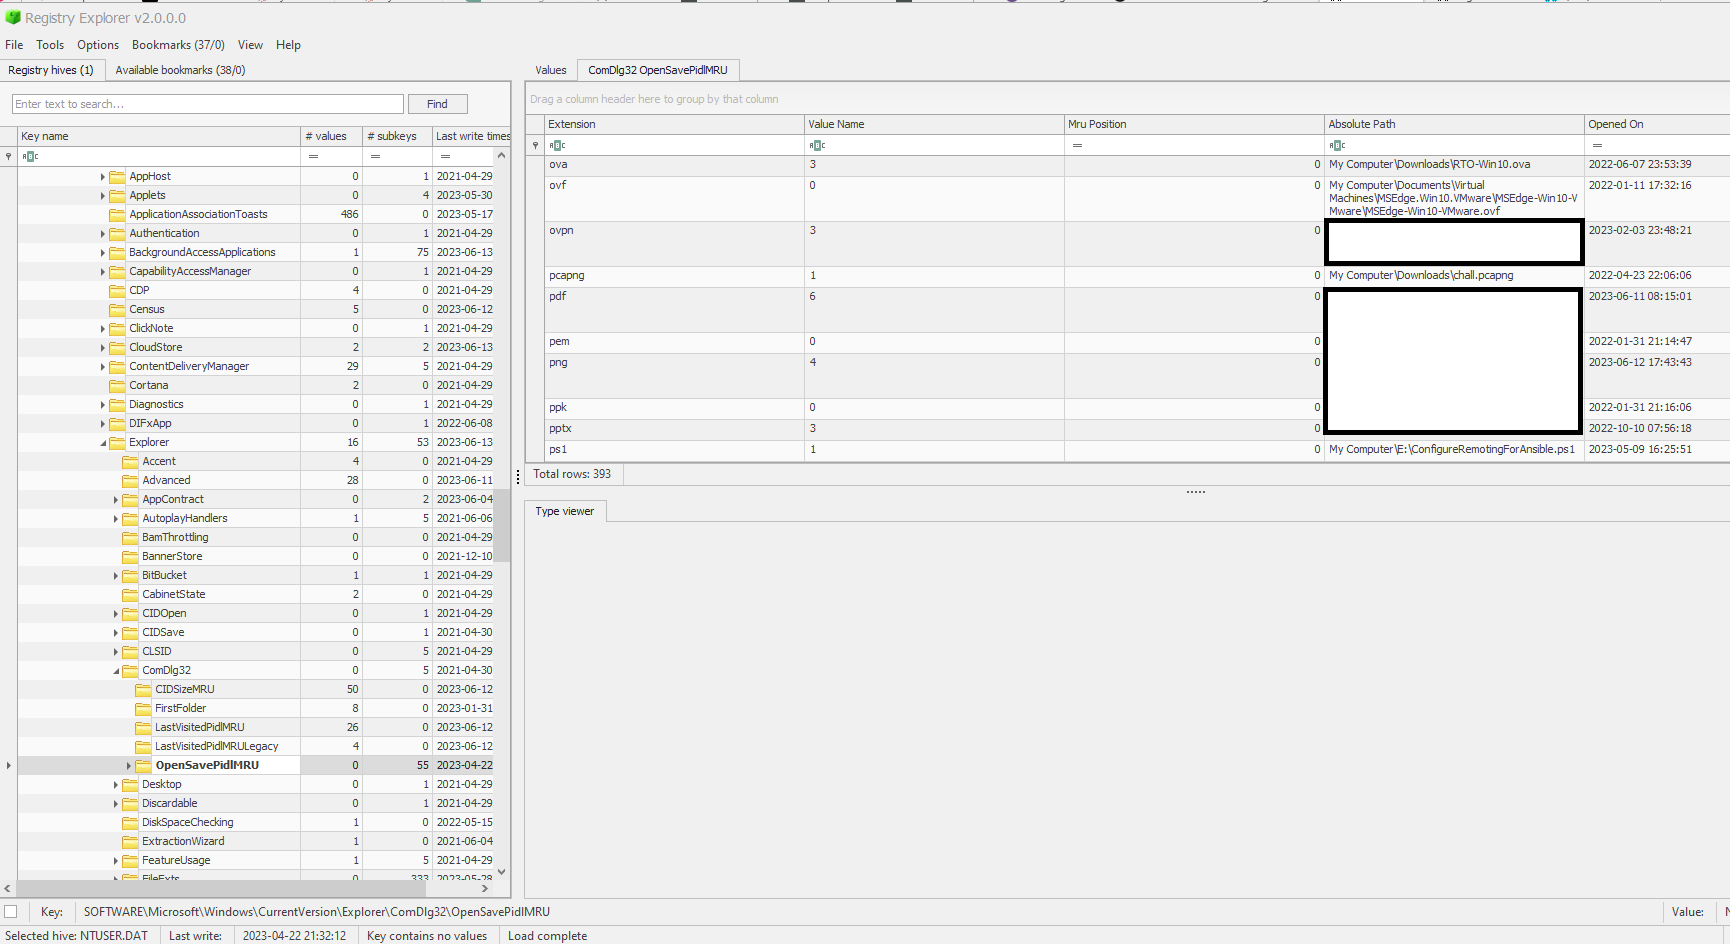Click the Accent folder icon
Viewport: 1730px width, 944px height.
click(x=130, y=461)
